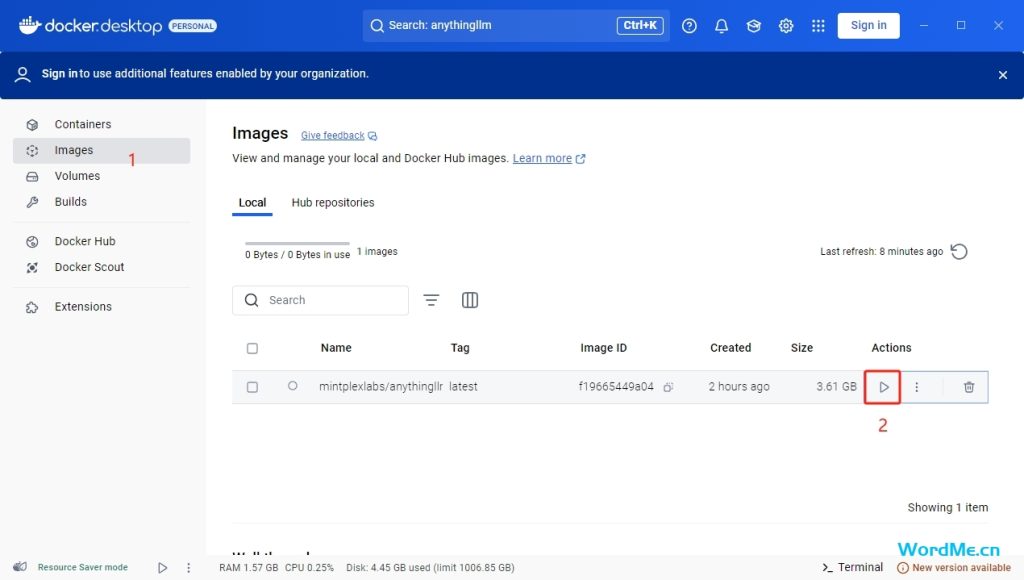Click the CPU 0.25% status
Image resolution: width=1024 pixels, height=580 pixels.
(x=309, y=568)
